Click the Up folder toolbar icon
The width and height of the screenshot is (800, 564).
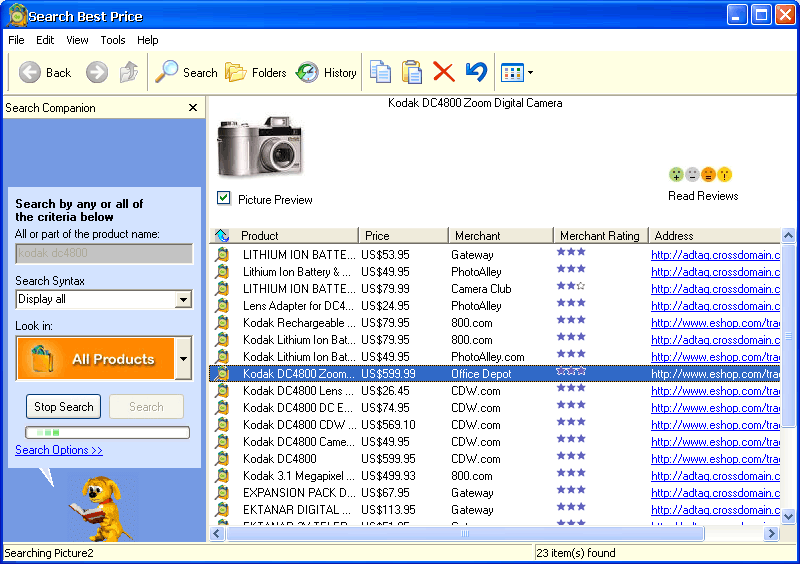coord(129,72)
